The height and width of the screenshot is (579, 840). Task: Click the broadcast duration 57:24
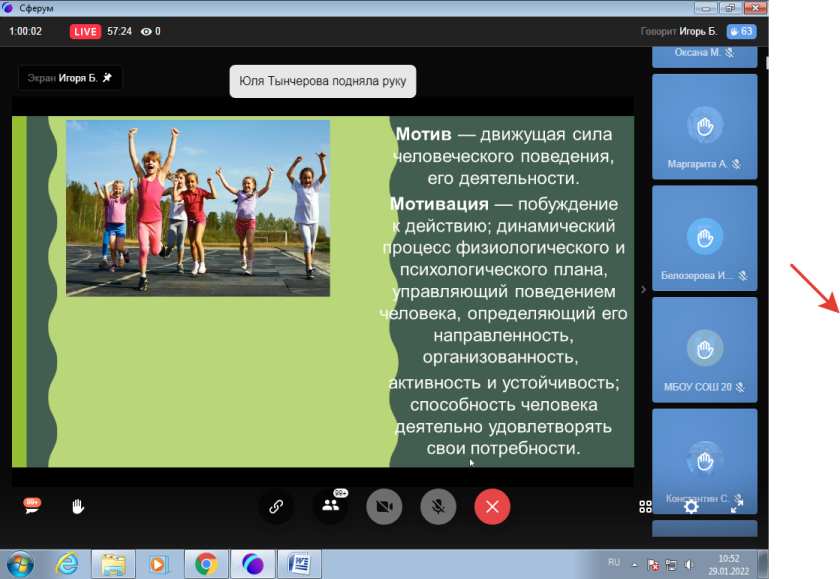coord(119,32)
